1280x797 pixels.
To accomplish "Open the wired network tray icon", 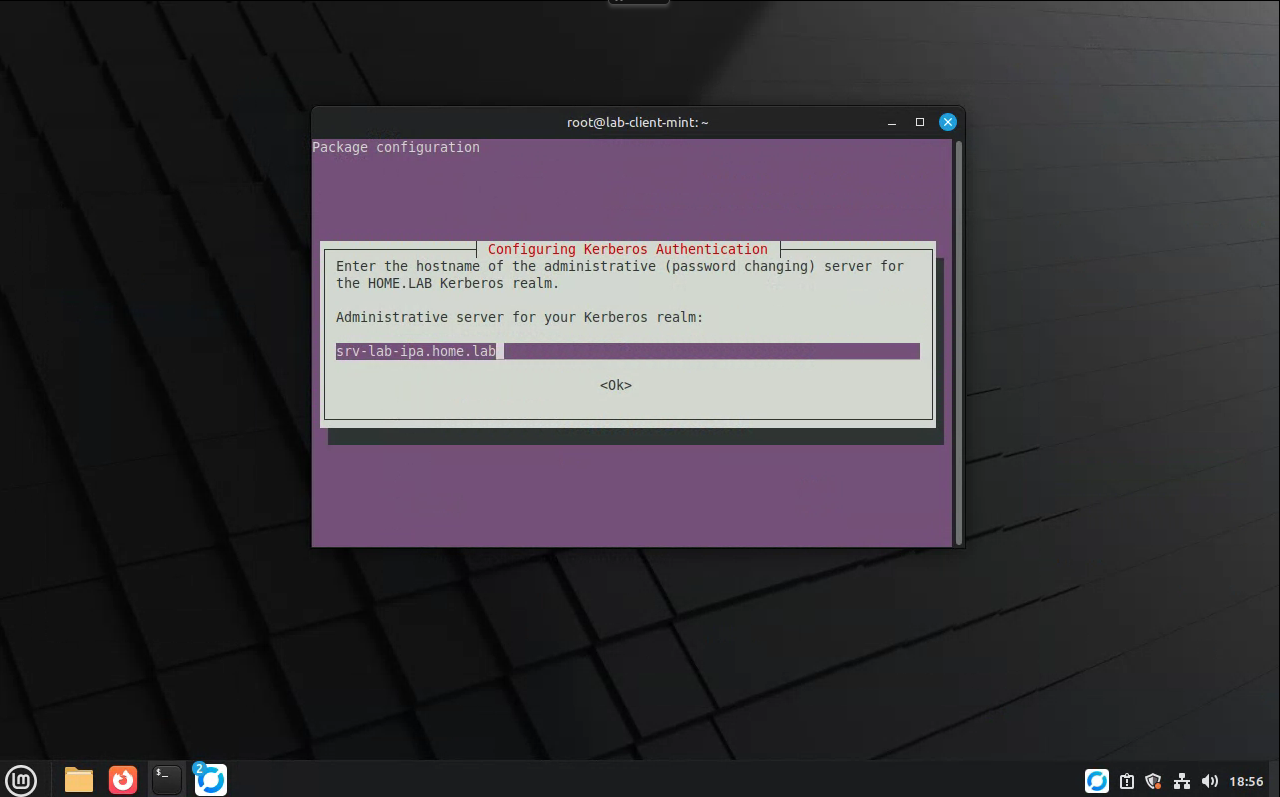I will pyautogui.click(x=1181, y=781).
